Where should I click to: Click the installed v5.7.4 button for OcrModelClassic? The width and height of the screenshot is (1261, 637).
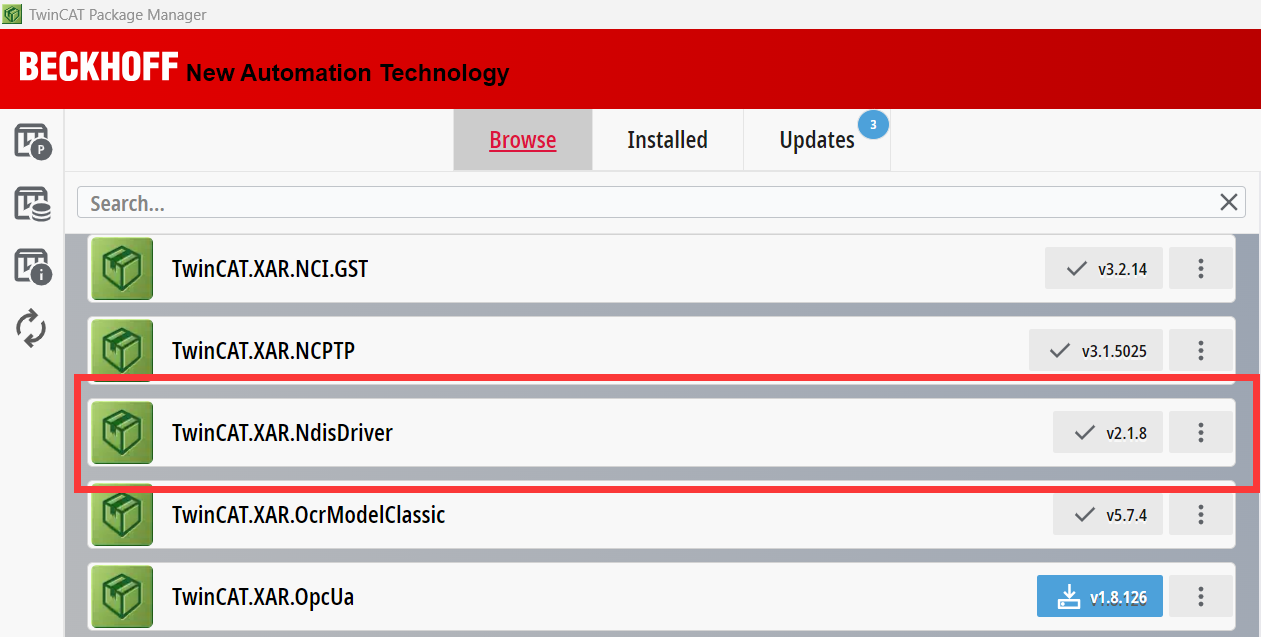(1108, 515)
